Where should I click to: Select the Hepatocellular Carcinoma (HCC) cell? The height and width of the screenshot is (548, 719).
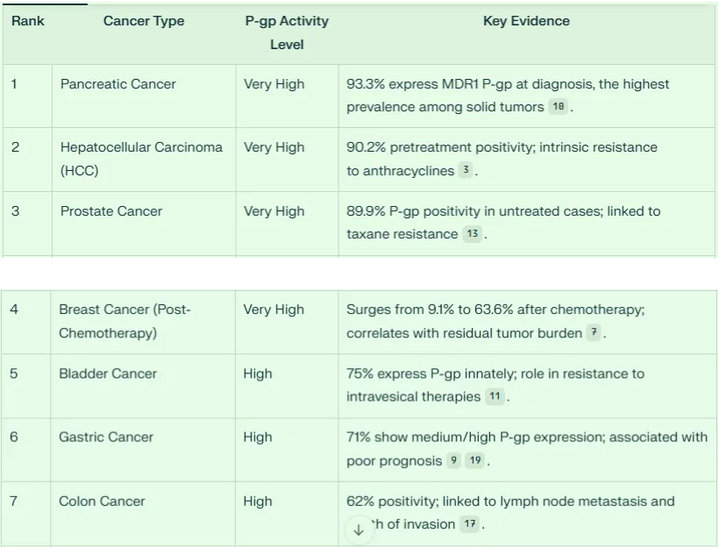[141, 159]
